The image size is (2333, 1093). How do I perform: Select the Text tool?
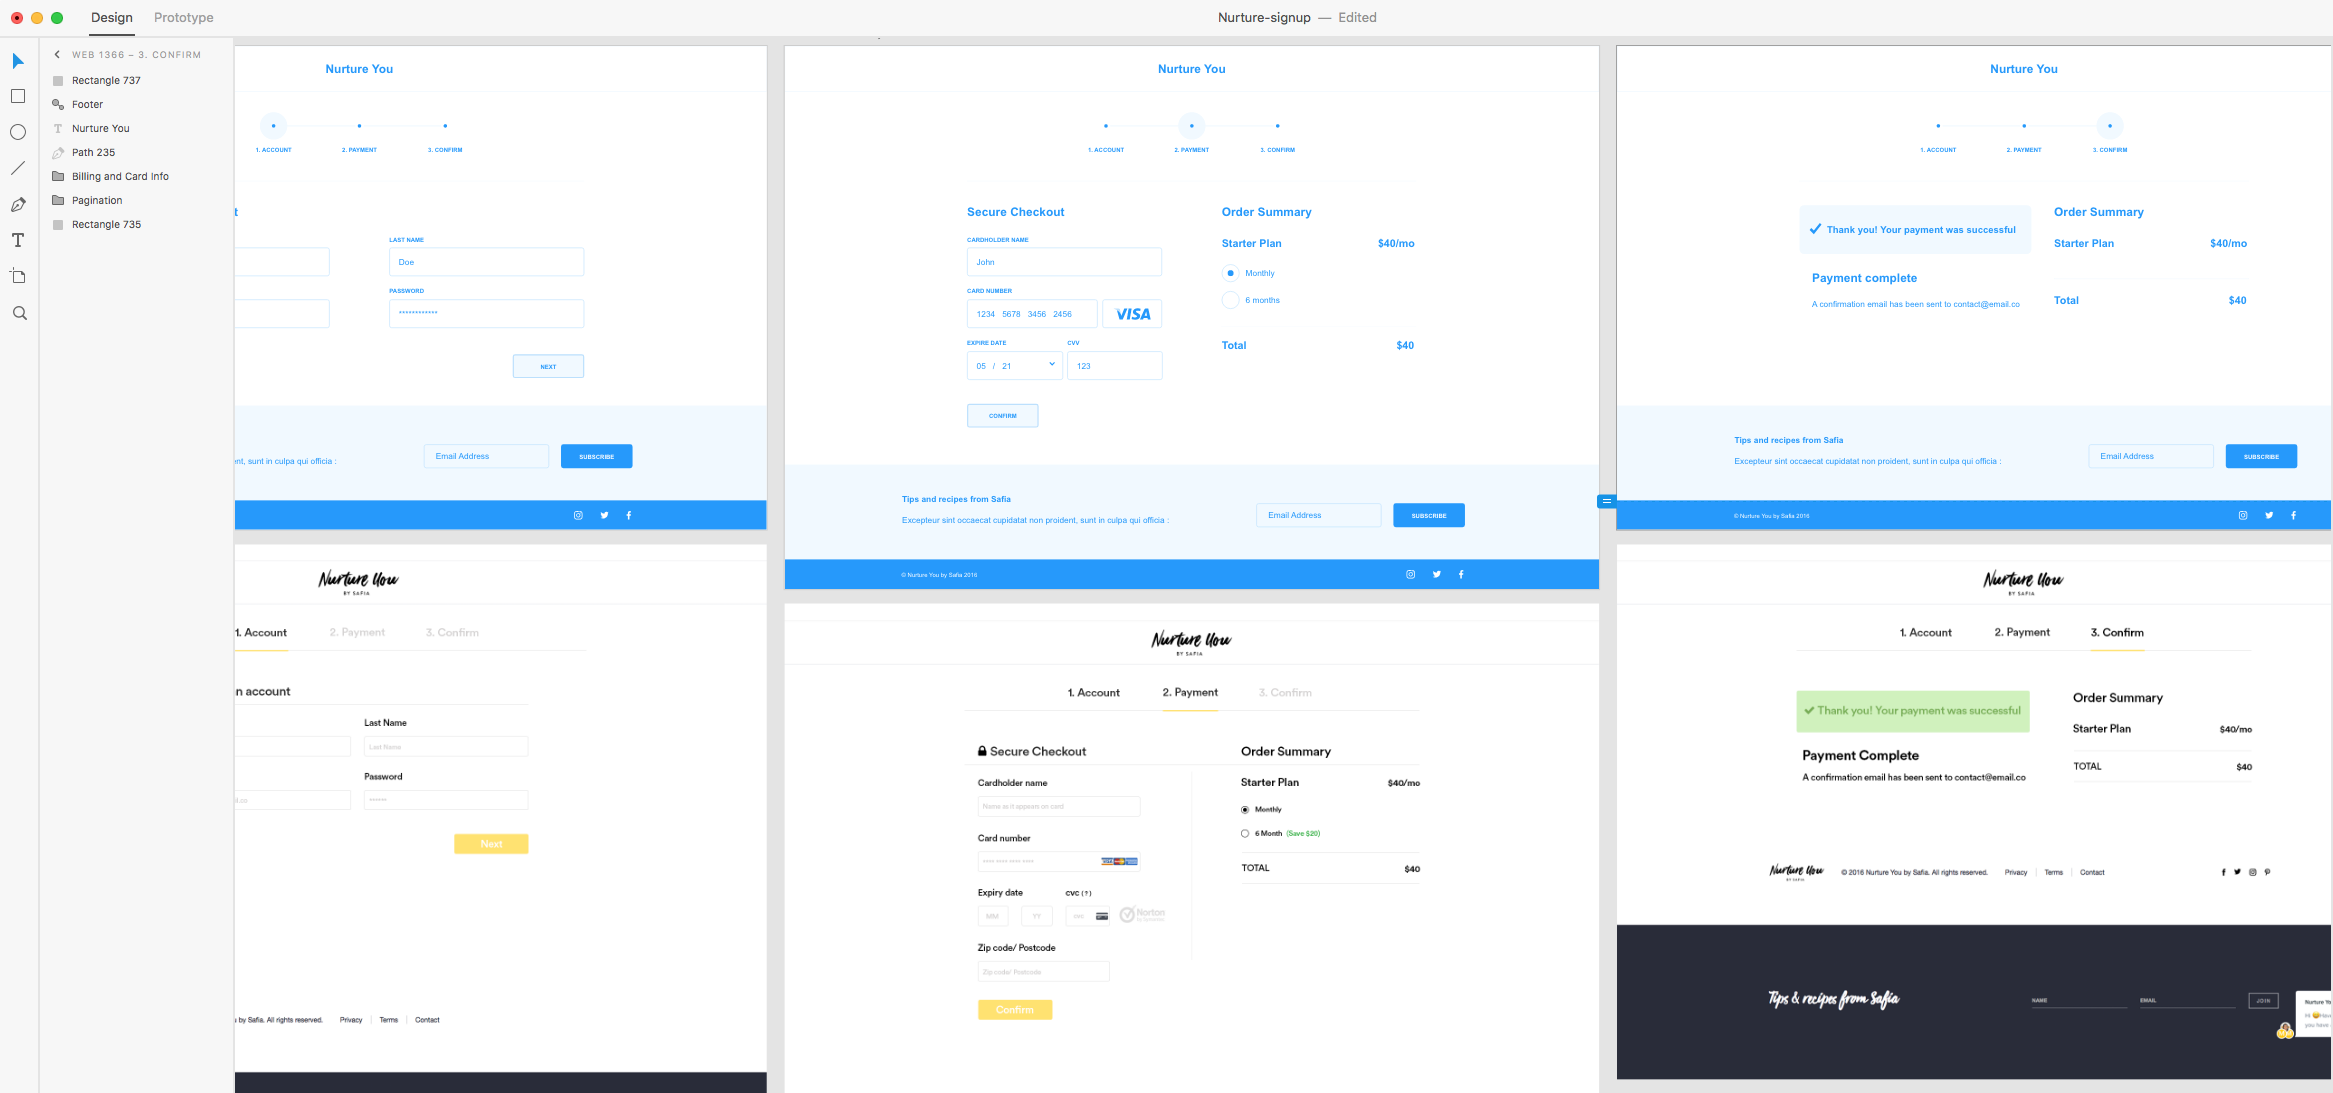click(x=18, y=240)
